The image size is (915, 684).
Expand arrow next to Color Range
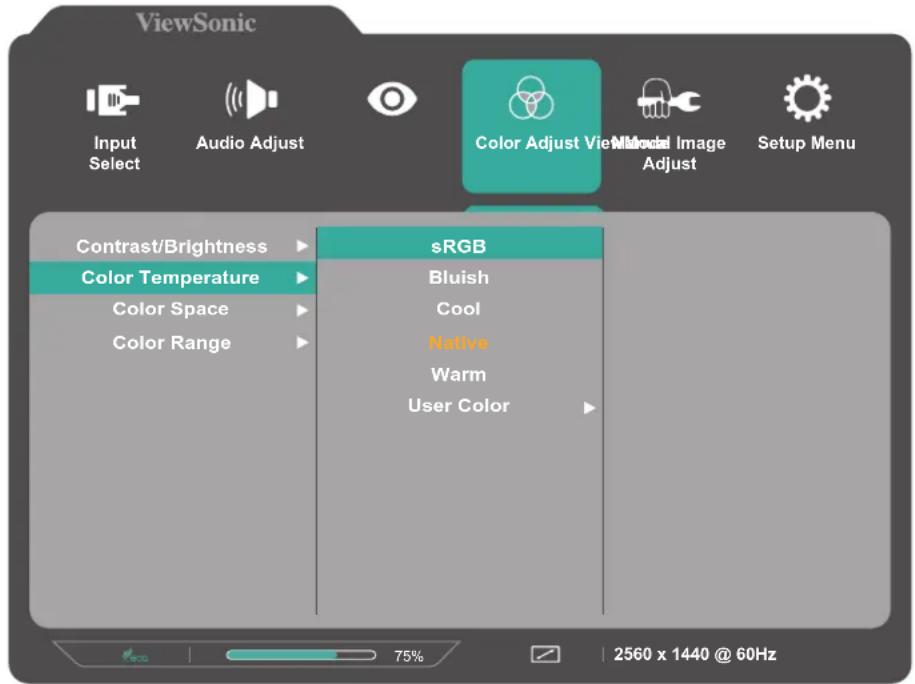click(x=302, y=343)
